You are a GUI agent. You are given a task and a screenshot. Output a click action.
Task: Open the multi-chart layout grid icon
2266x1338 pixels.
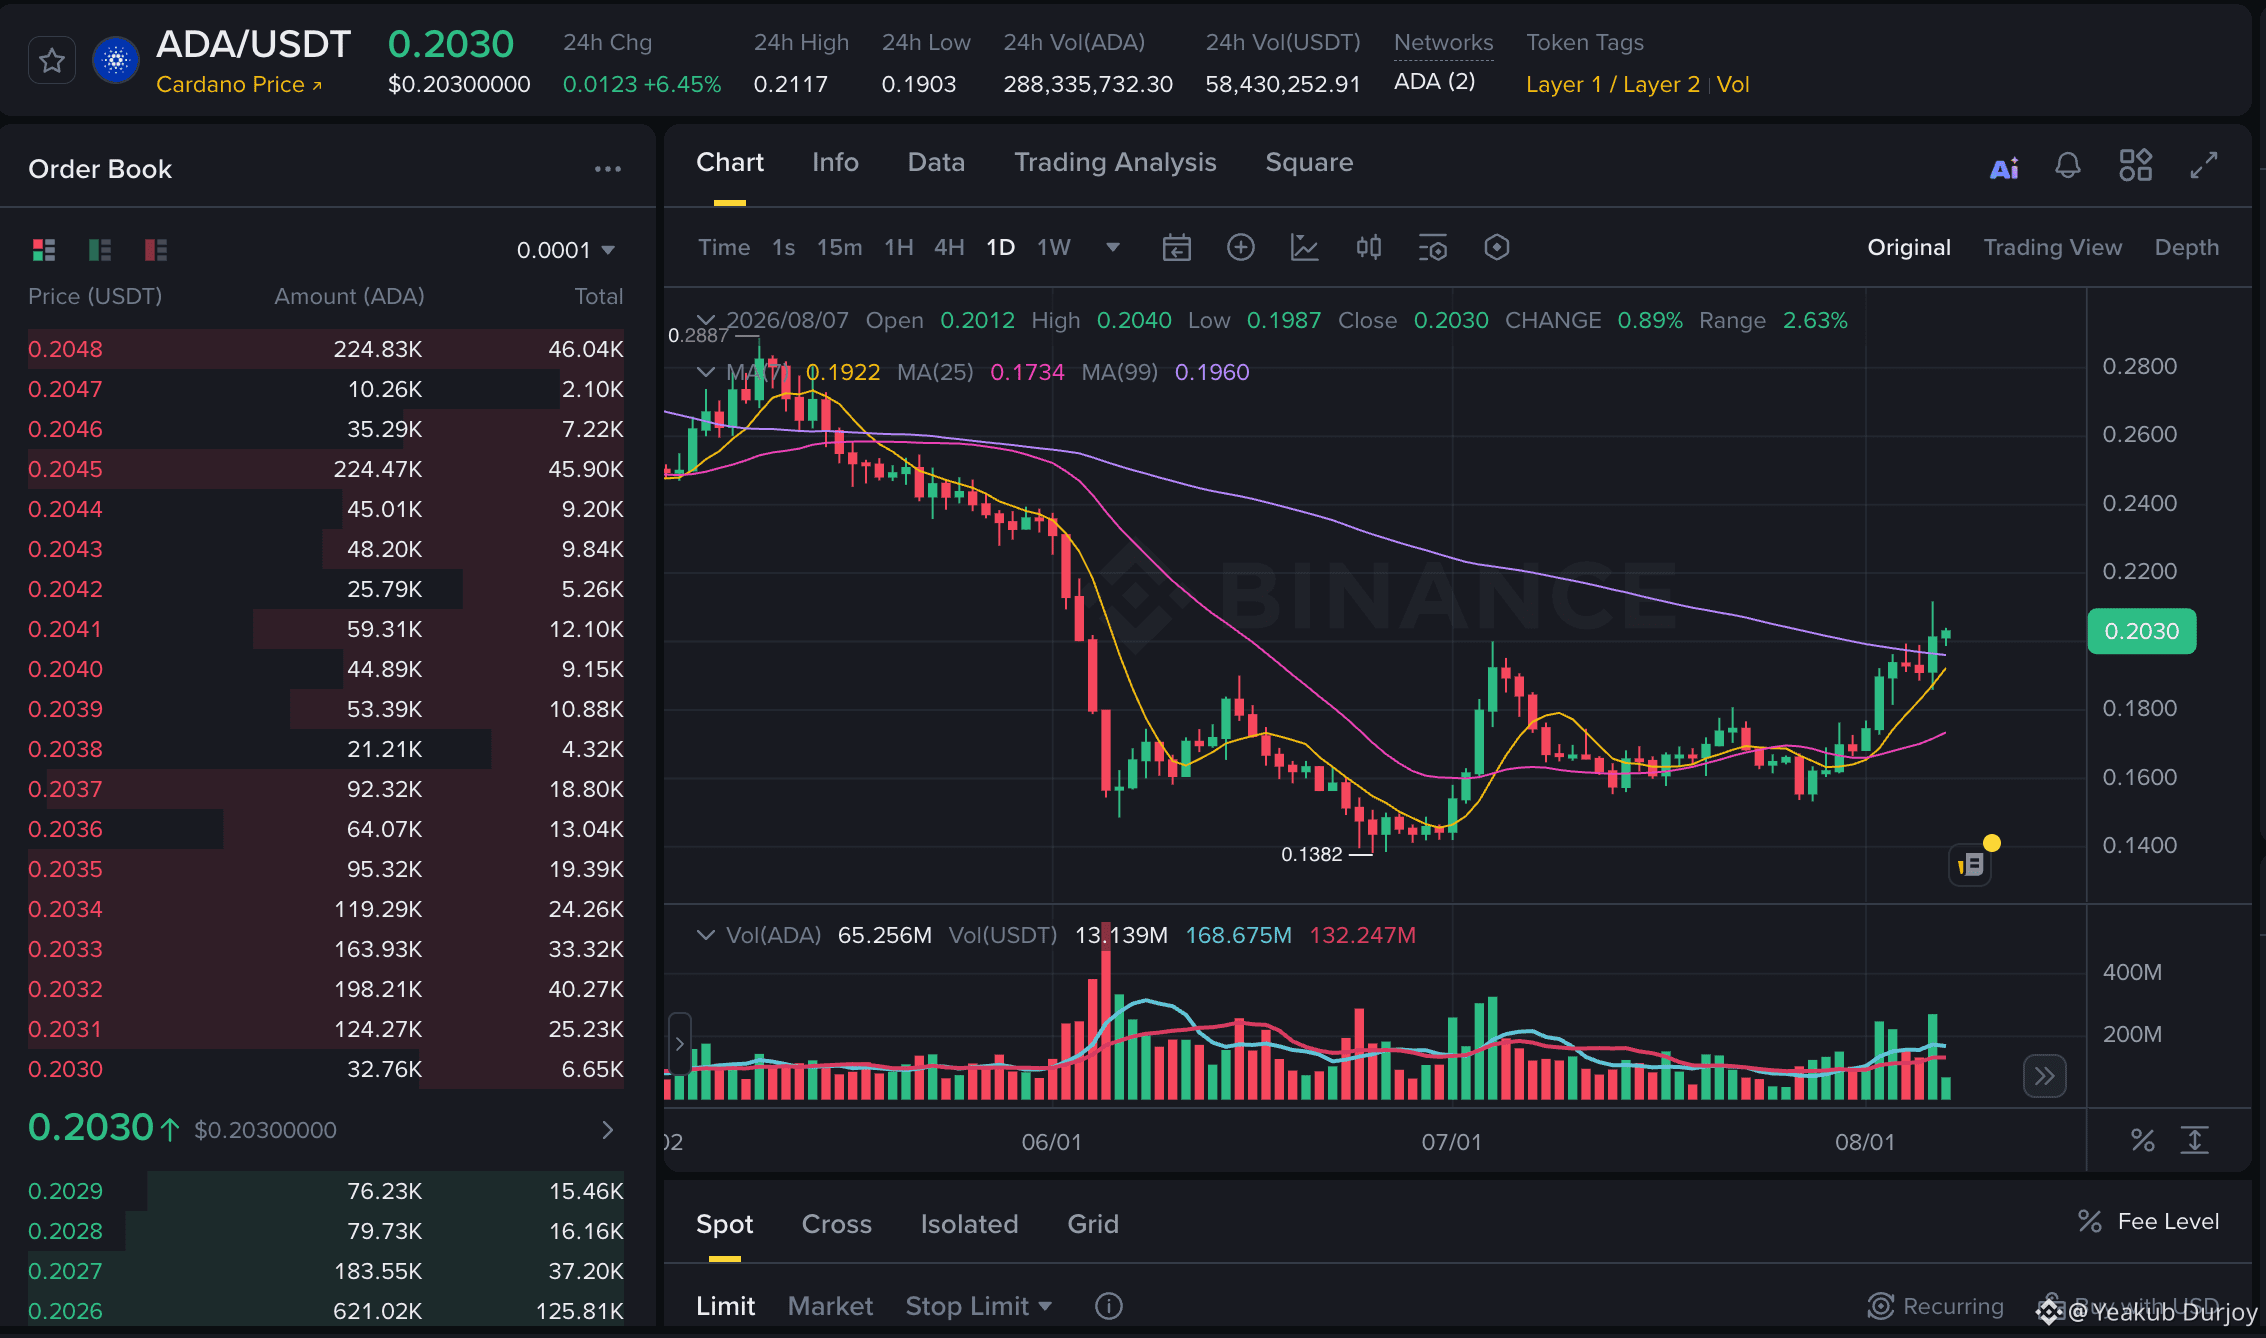[x=2136, y=165]
